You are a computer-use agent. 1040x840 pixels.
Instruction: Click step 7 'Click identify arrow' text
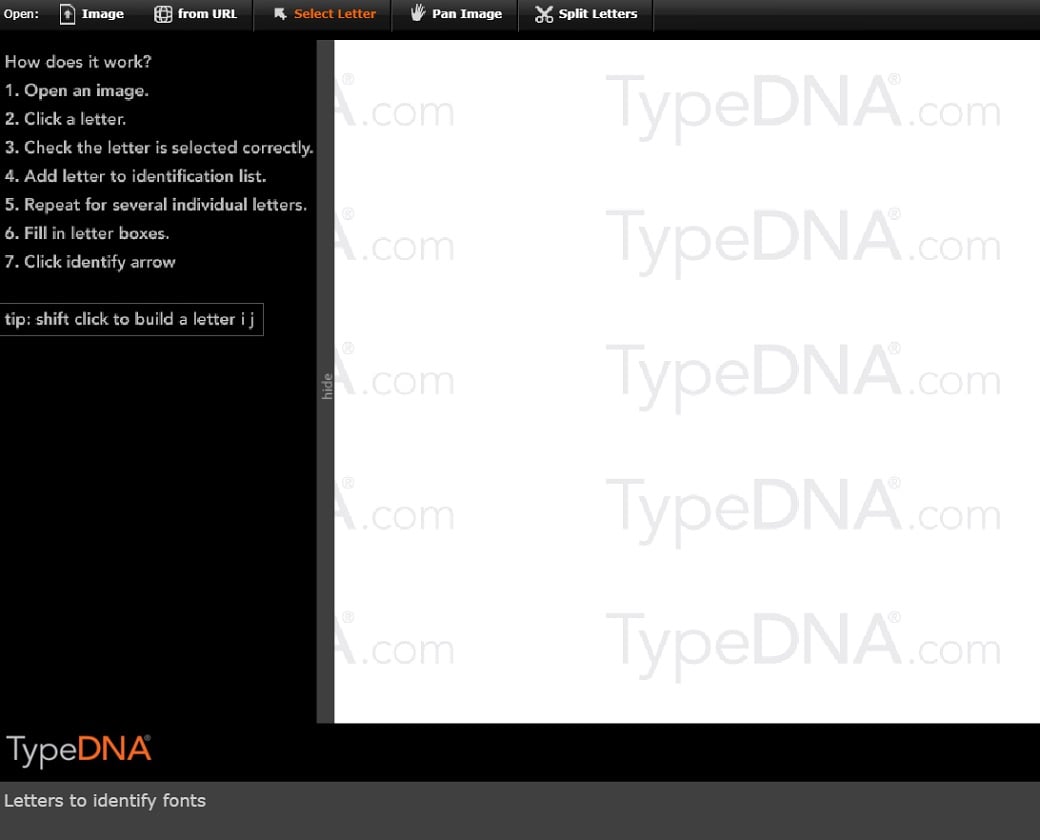coord(90,262)
